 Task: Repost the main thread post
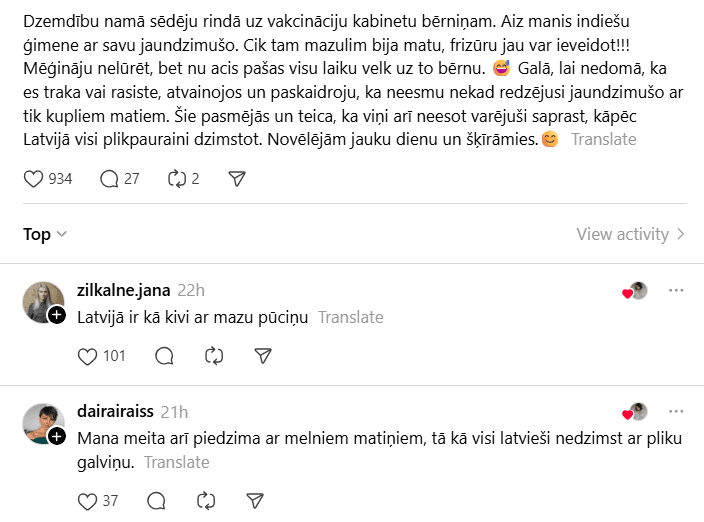pyautogui.click(x=177, y=179)
